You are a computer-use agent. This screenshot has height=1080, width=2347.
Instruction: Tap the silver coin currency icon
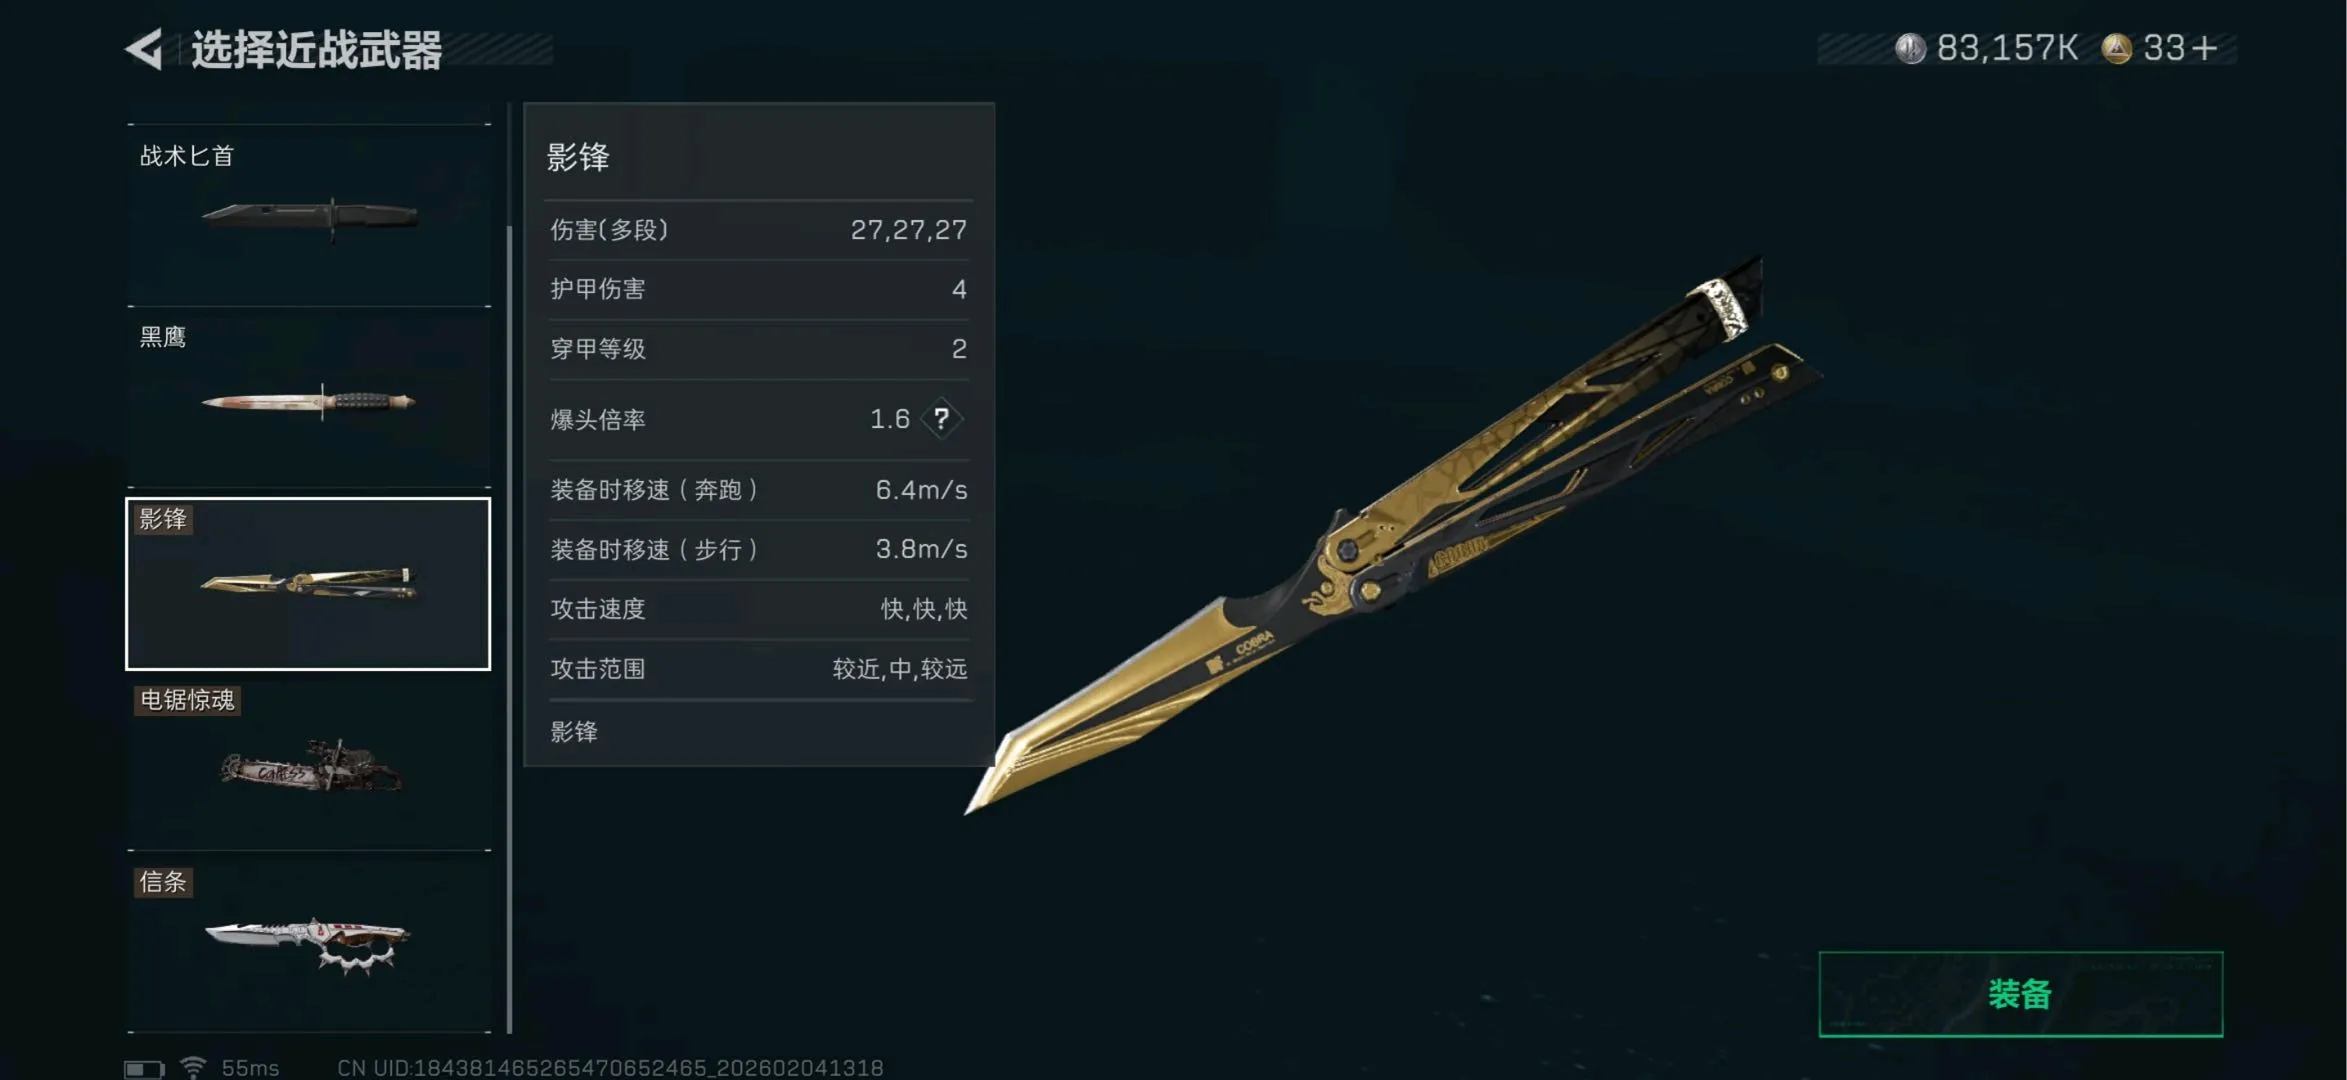click(1910, 48)
